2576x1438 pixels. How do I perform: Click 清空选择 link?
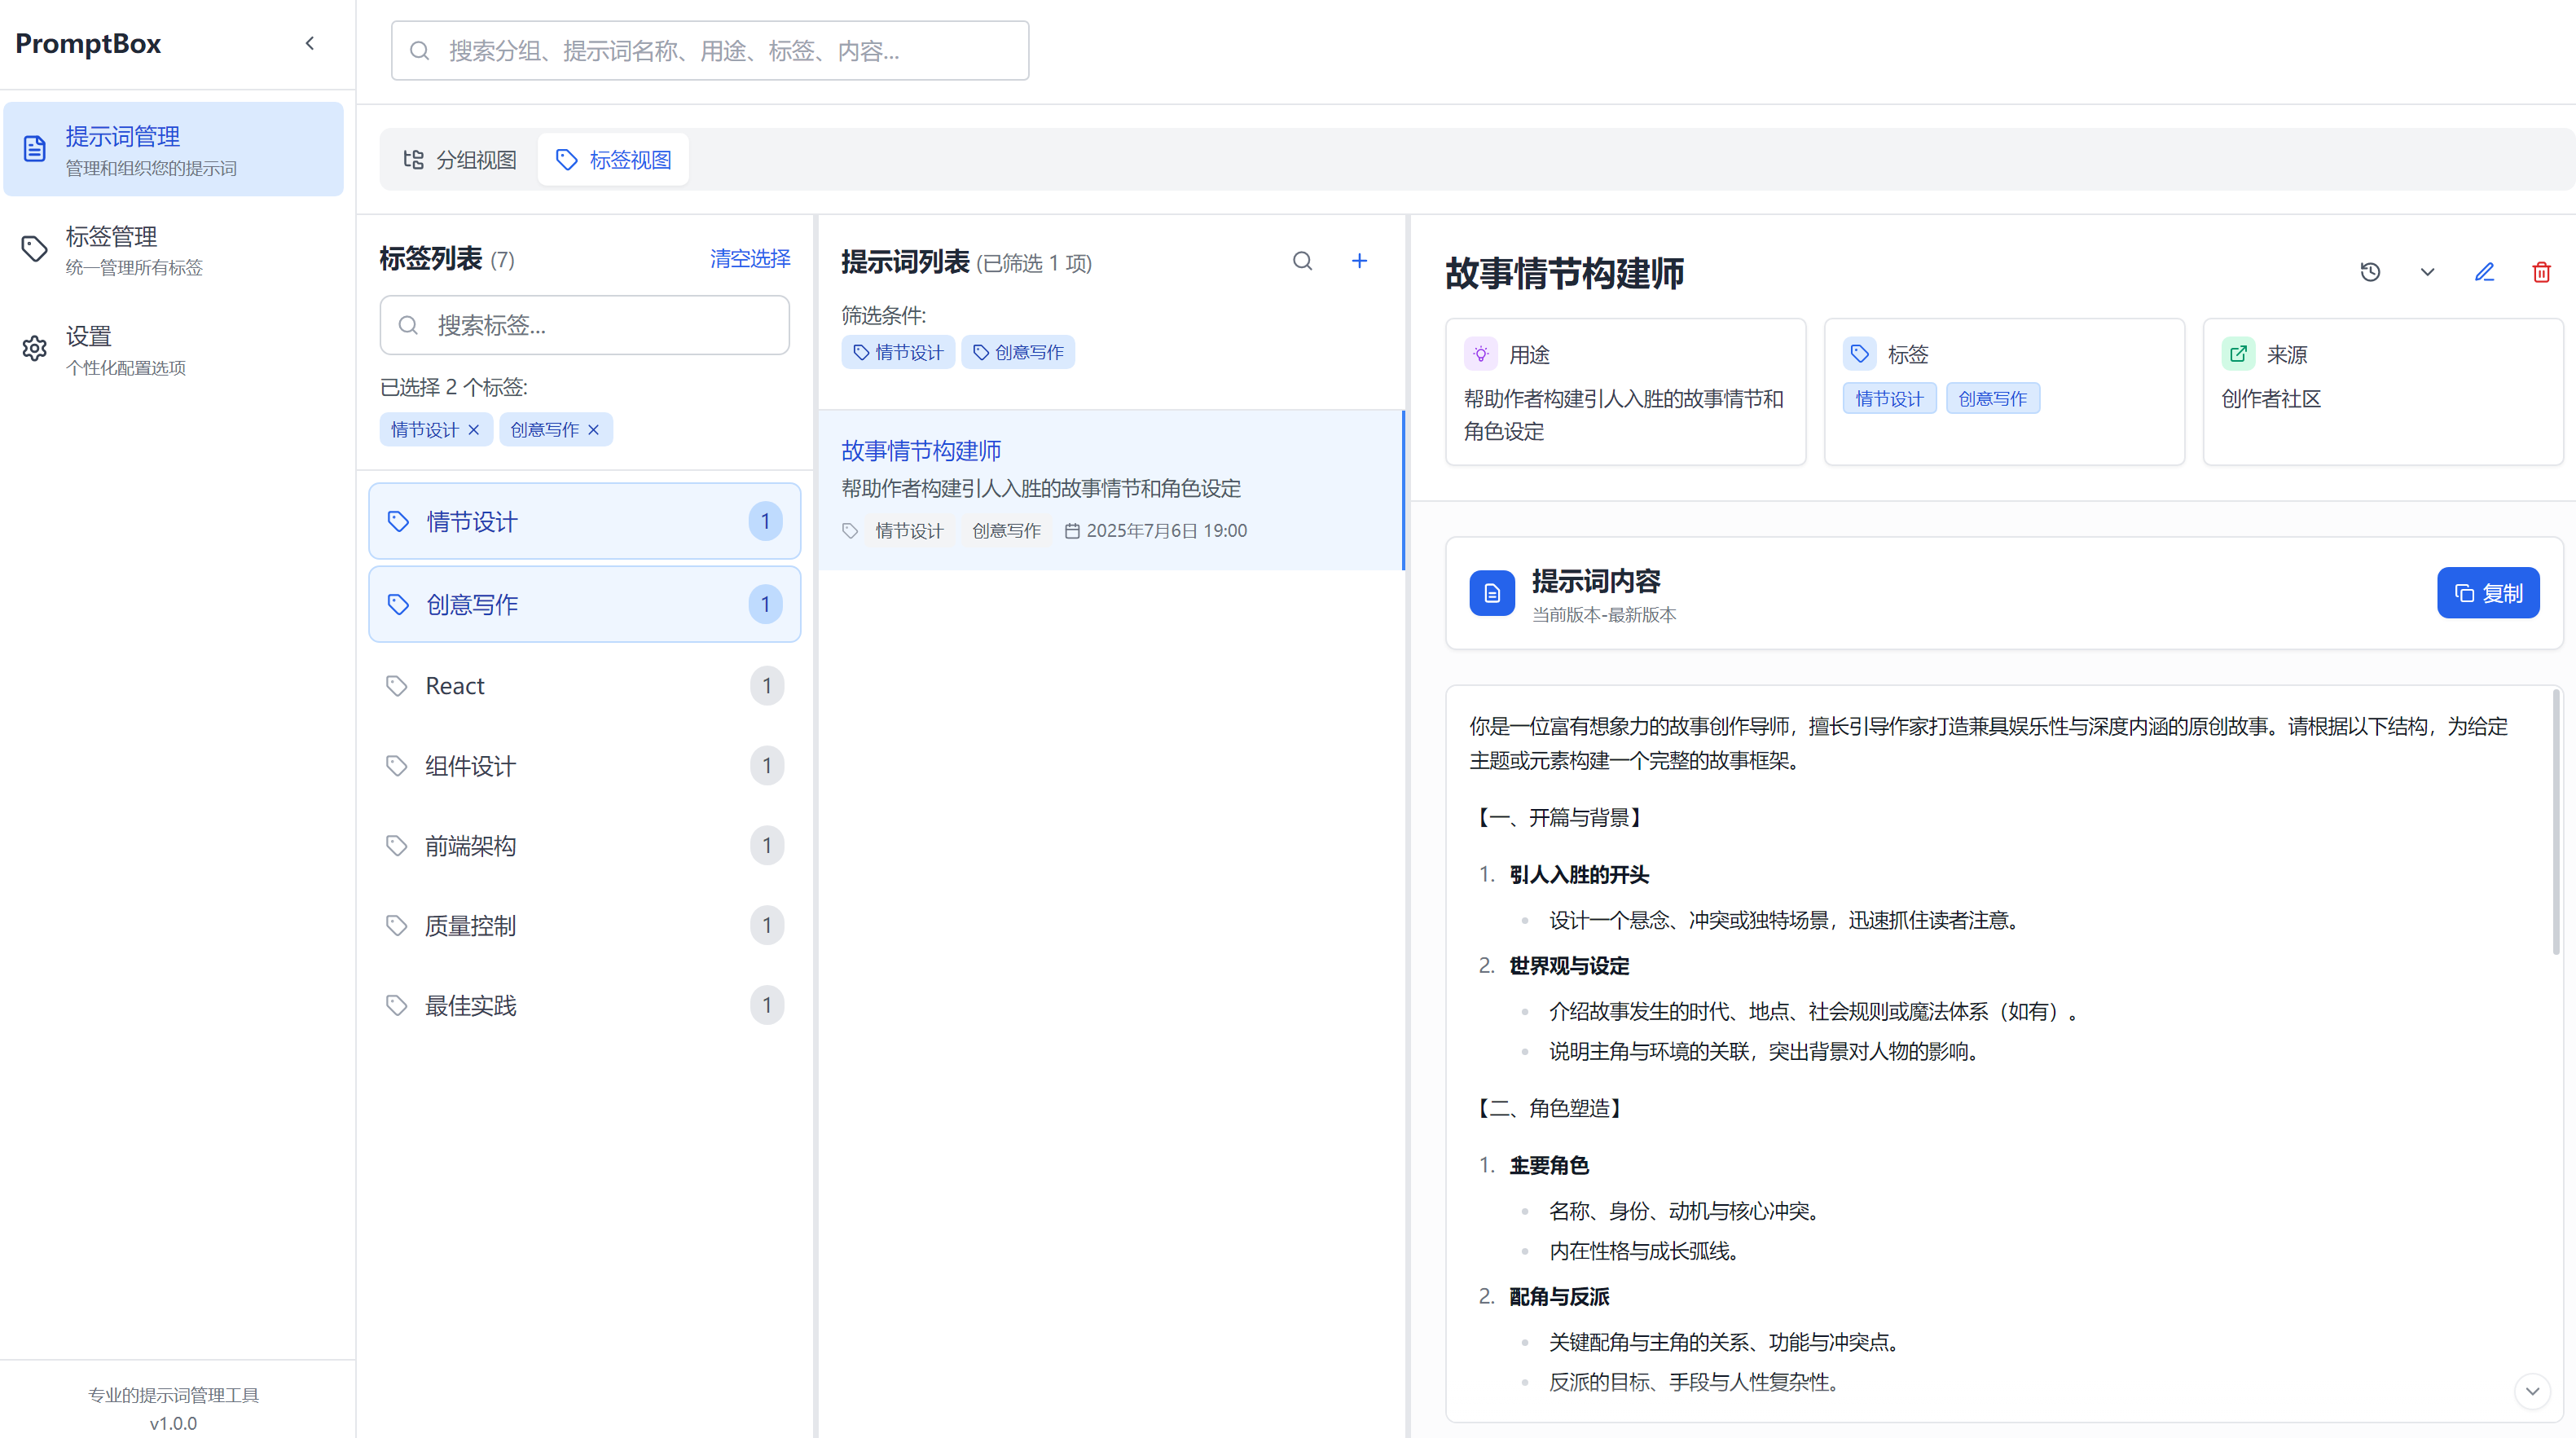[750, 258]
